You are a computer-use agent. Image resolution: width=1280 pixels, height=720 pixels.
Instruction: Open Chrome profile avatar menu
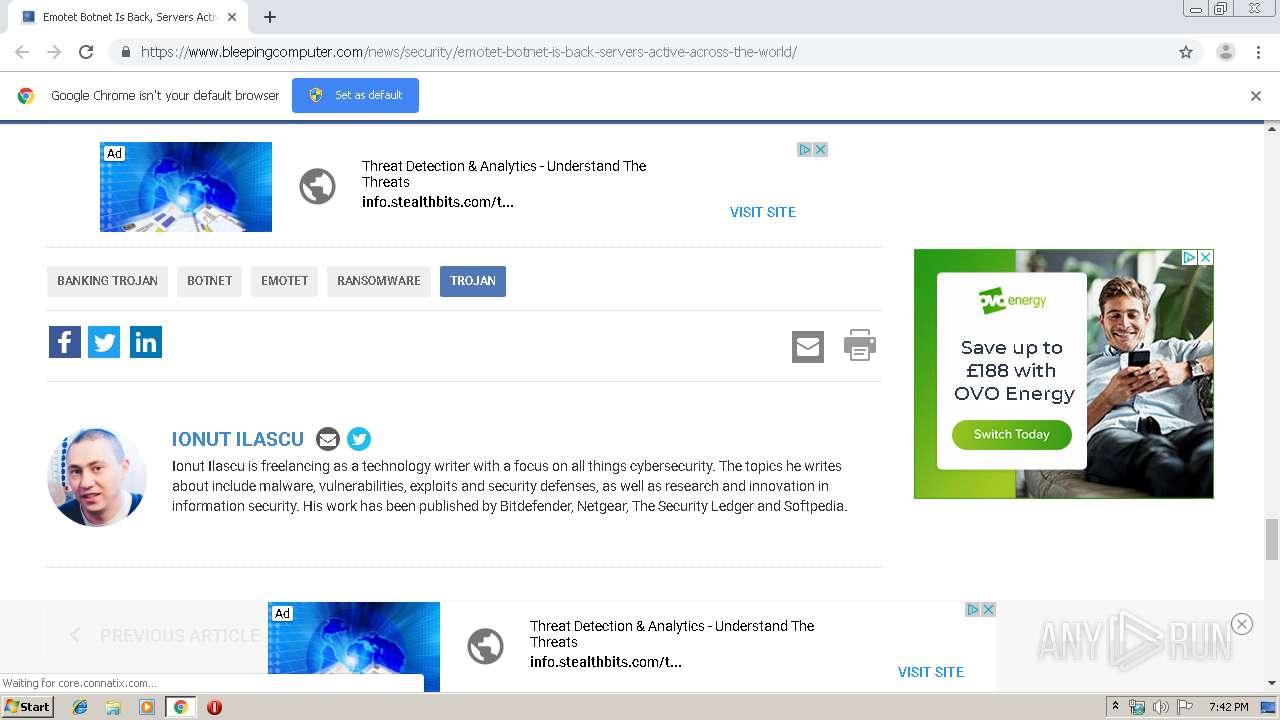click(1226, 52)
